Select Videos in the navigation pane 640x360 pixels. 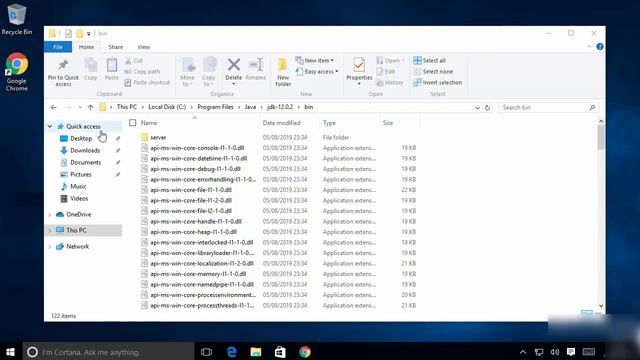point(79,198)
